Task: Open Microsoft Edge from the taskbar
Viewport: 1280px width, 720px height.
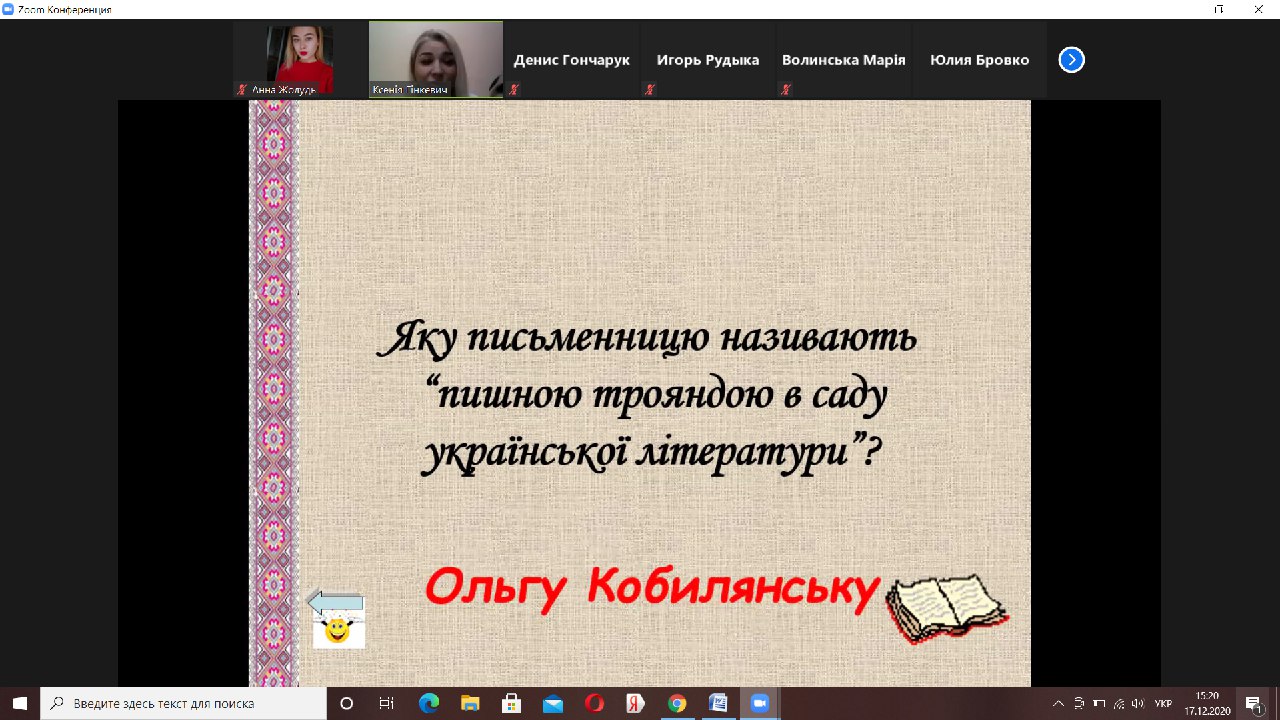Action: [429, 703]
